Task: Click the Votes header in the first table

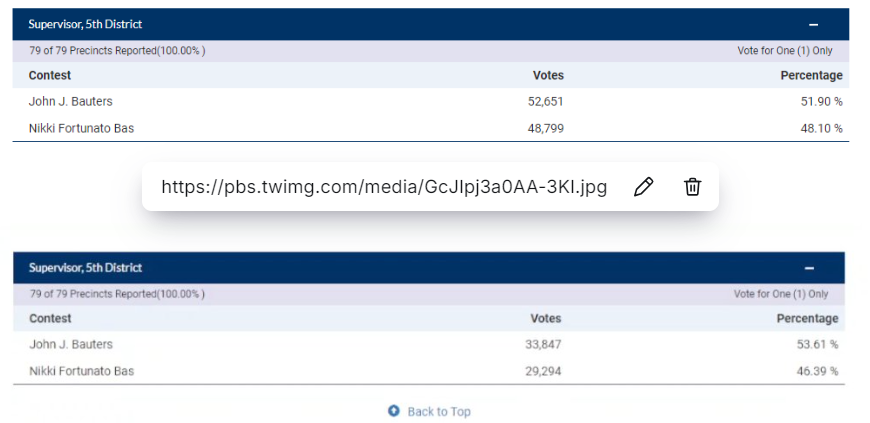Action: pyautogui.click(x=548, y=76)
